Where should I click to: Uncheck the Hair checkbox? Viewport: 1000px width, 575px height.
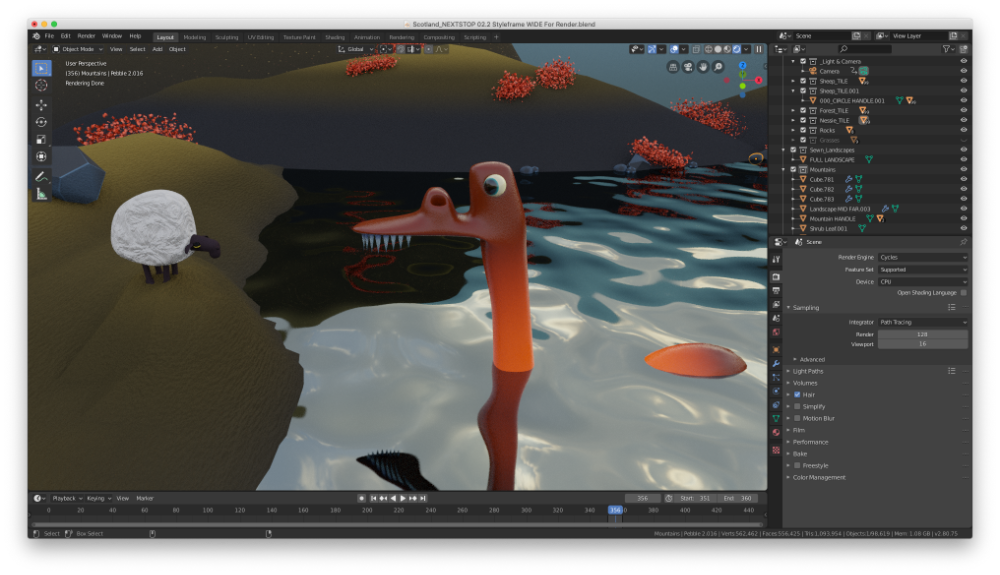(798, 394)
